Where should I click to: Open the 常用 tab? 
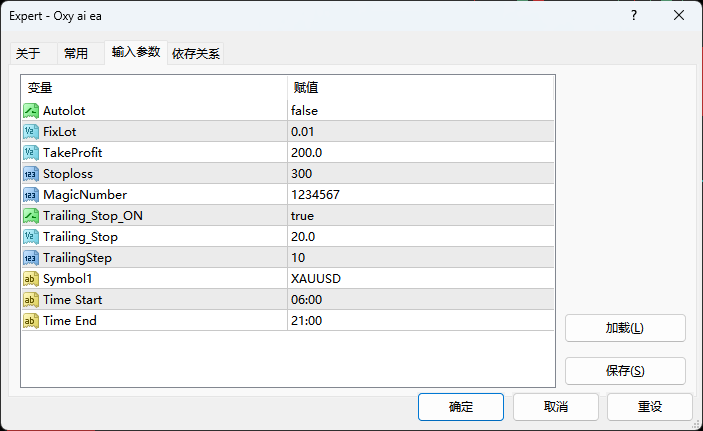pyautogui.click(x=76, y=54)
